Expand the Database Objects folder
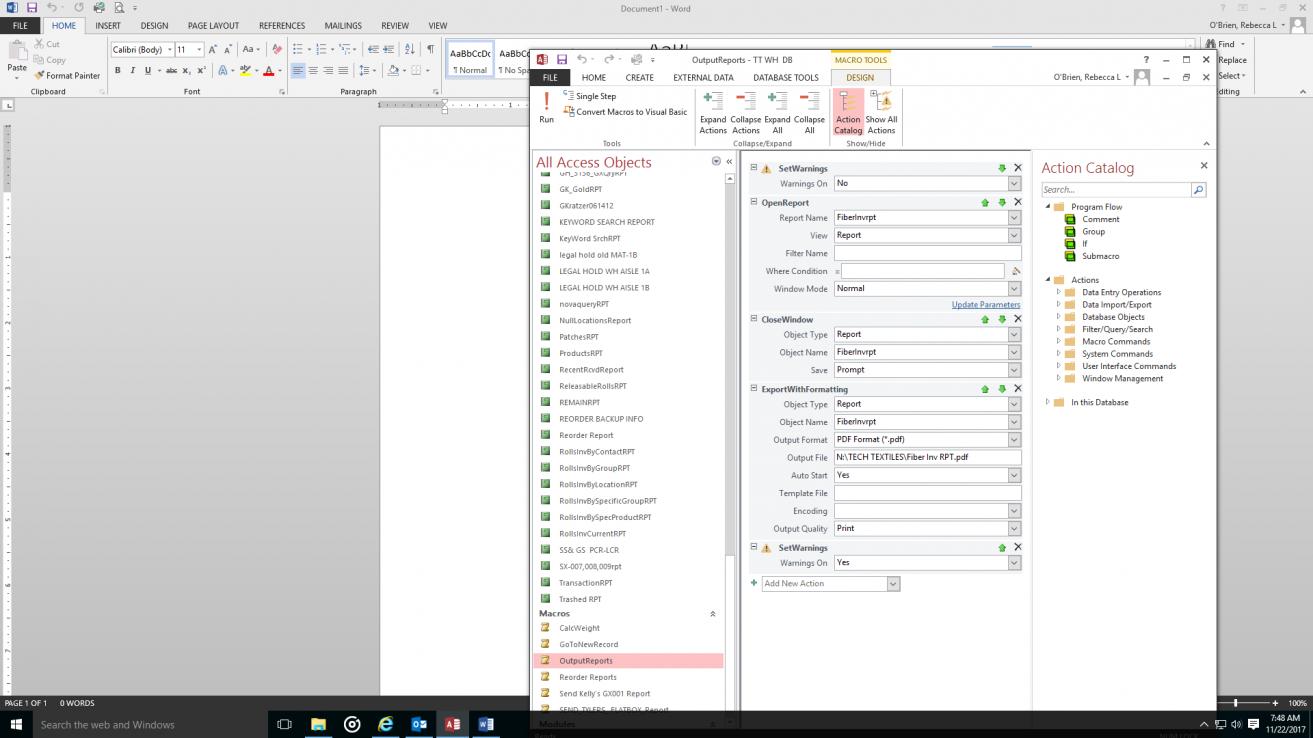1313x738 pixels. [x=1060, y=317]
